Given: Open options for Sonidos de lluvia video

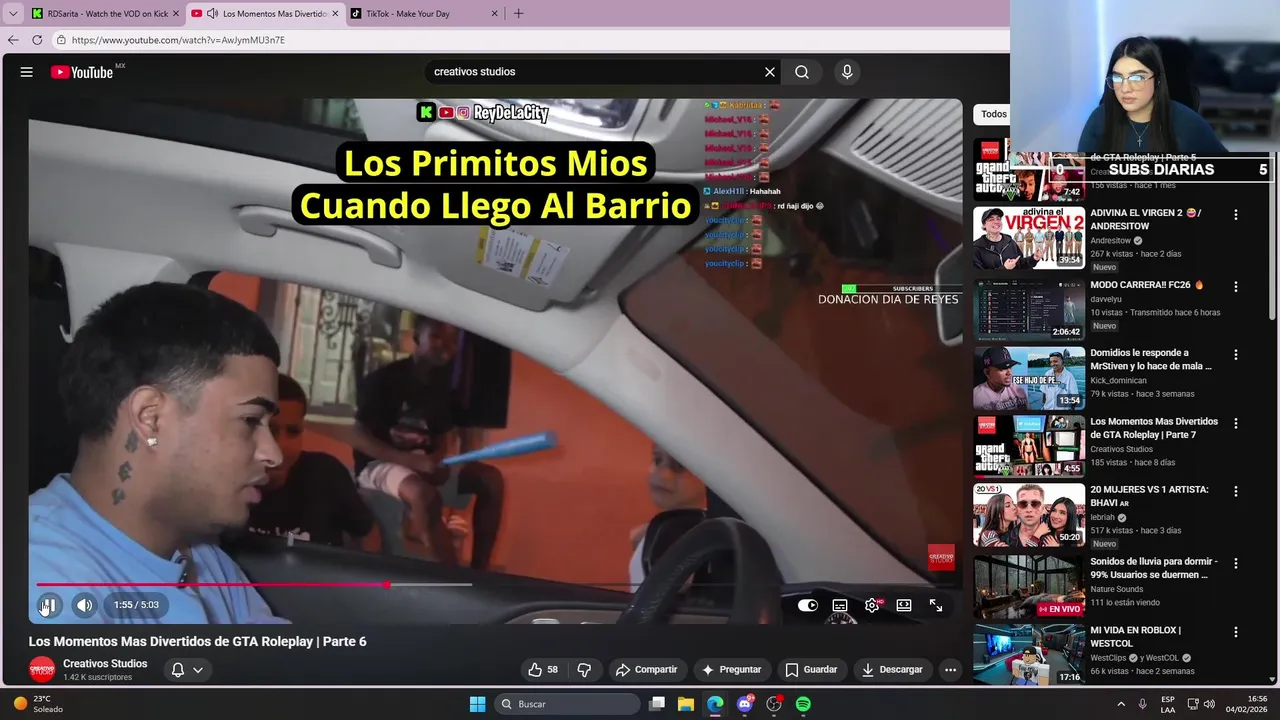Looking at the screenshot, I should coord(1236,563).
